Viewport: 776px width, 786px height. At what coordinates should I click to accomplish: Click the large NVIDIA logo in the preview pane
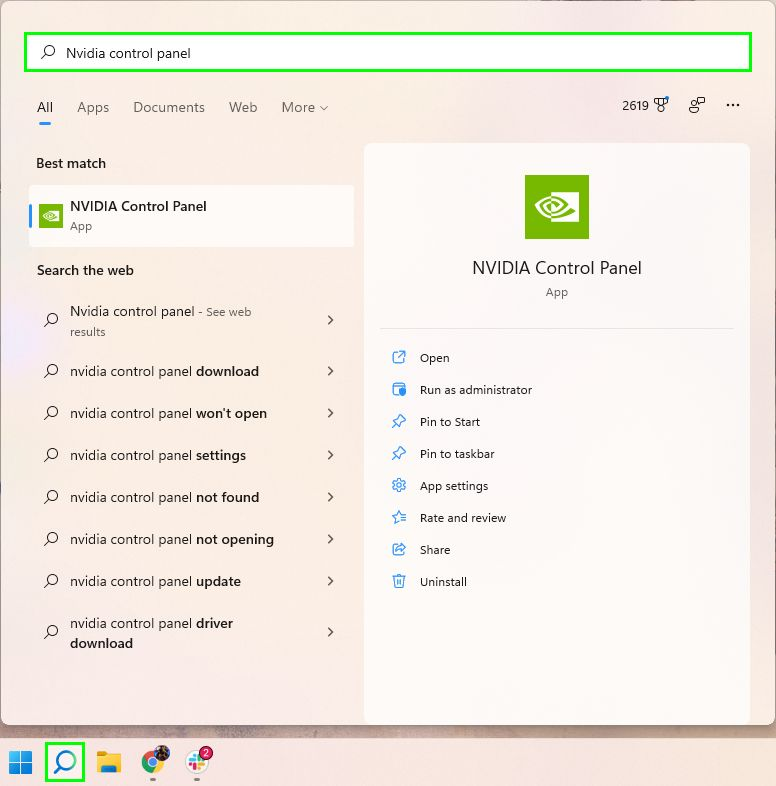coord(557,207)
